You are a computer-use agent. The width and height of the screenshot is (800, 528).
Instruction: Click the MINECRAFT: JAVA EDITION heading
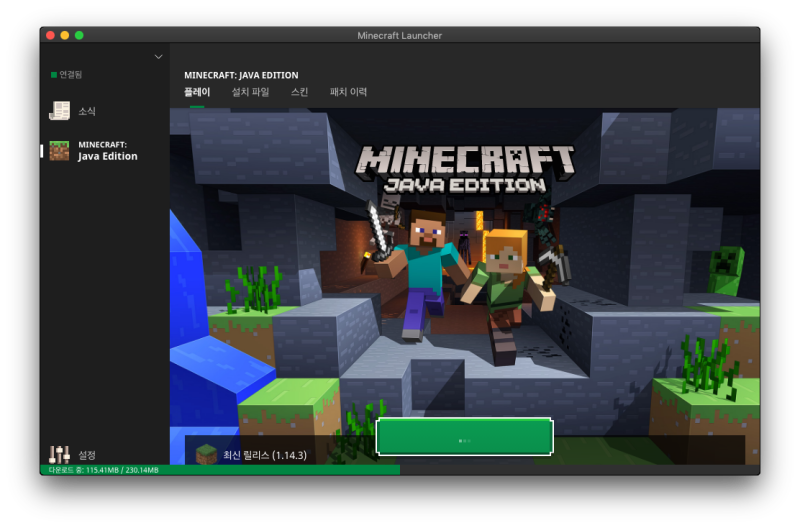pos(241,75)
